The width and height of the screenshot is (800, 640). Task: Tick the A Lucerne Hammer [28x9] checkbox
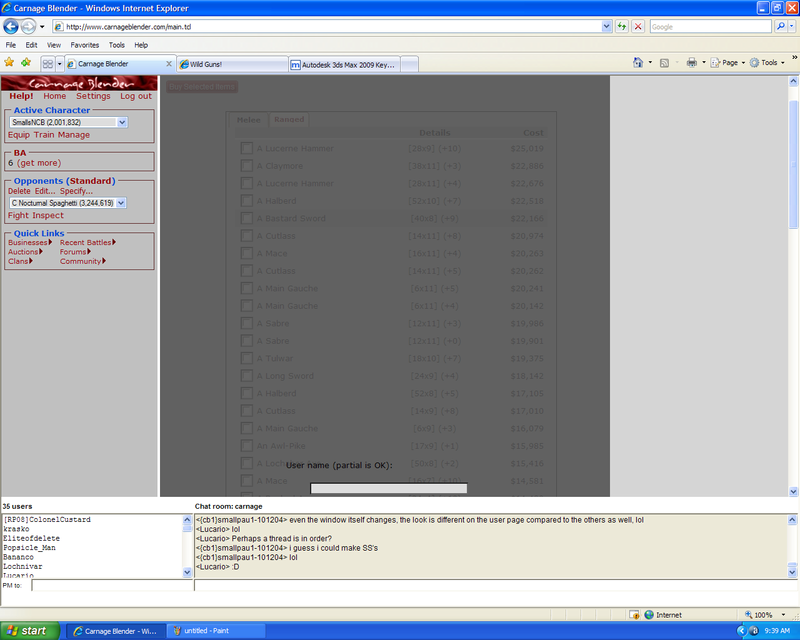tap(246, 149)
